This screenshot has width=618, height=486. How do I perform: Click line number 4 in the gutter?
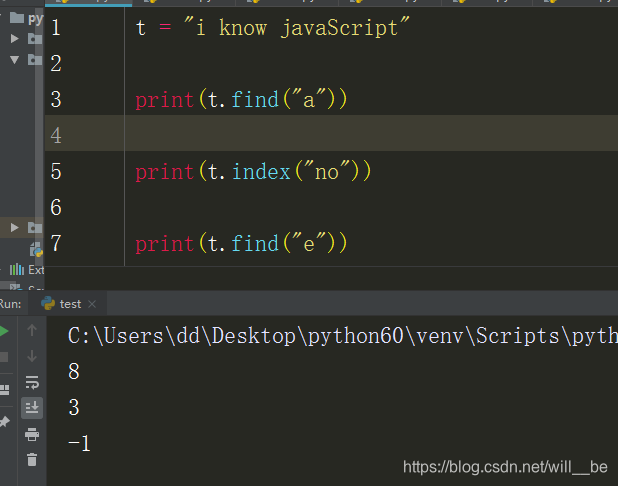[56, 135]
